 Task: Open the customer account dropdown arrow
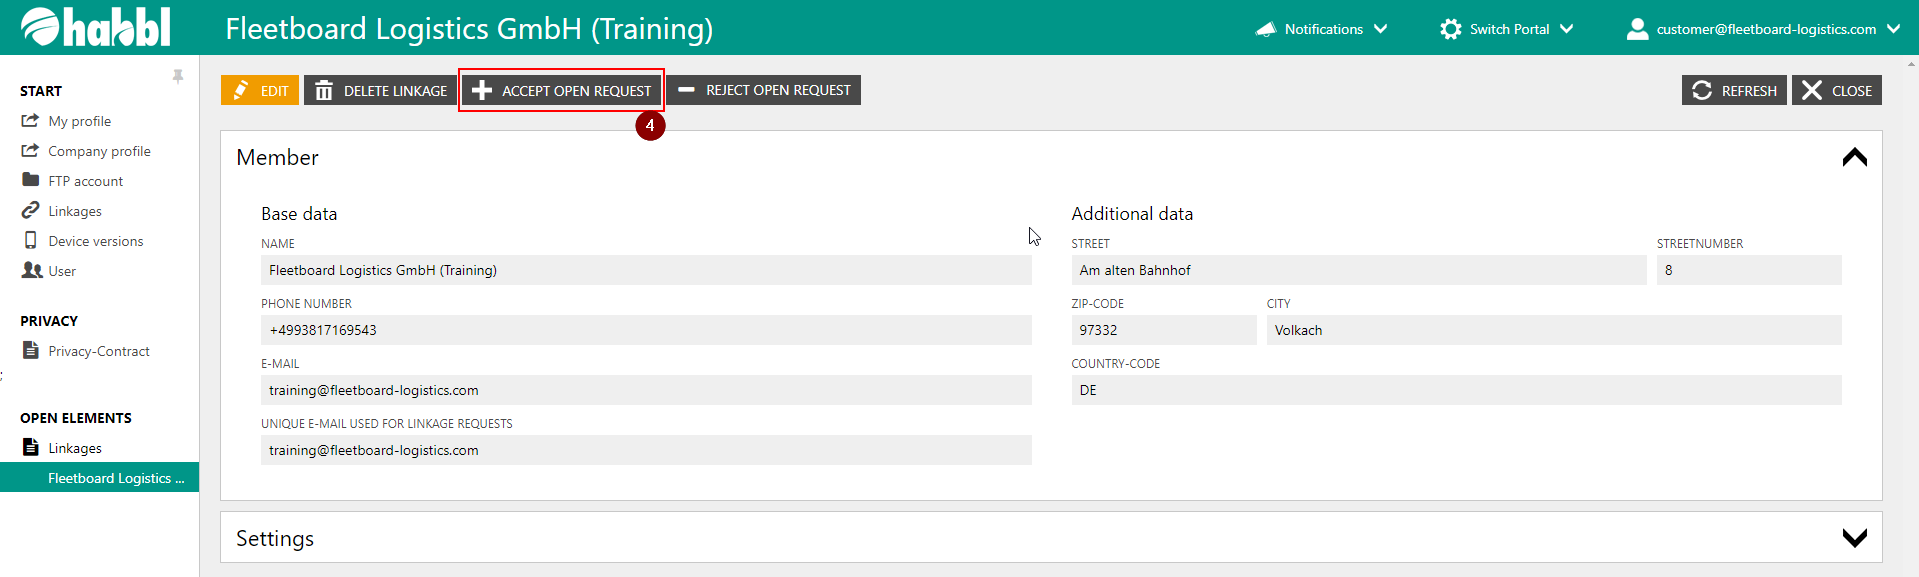click(x=1893, y=29)
